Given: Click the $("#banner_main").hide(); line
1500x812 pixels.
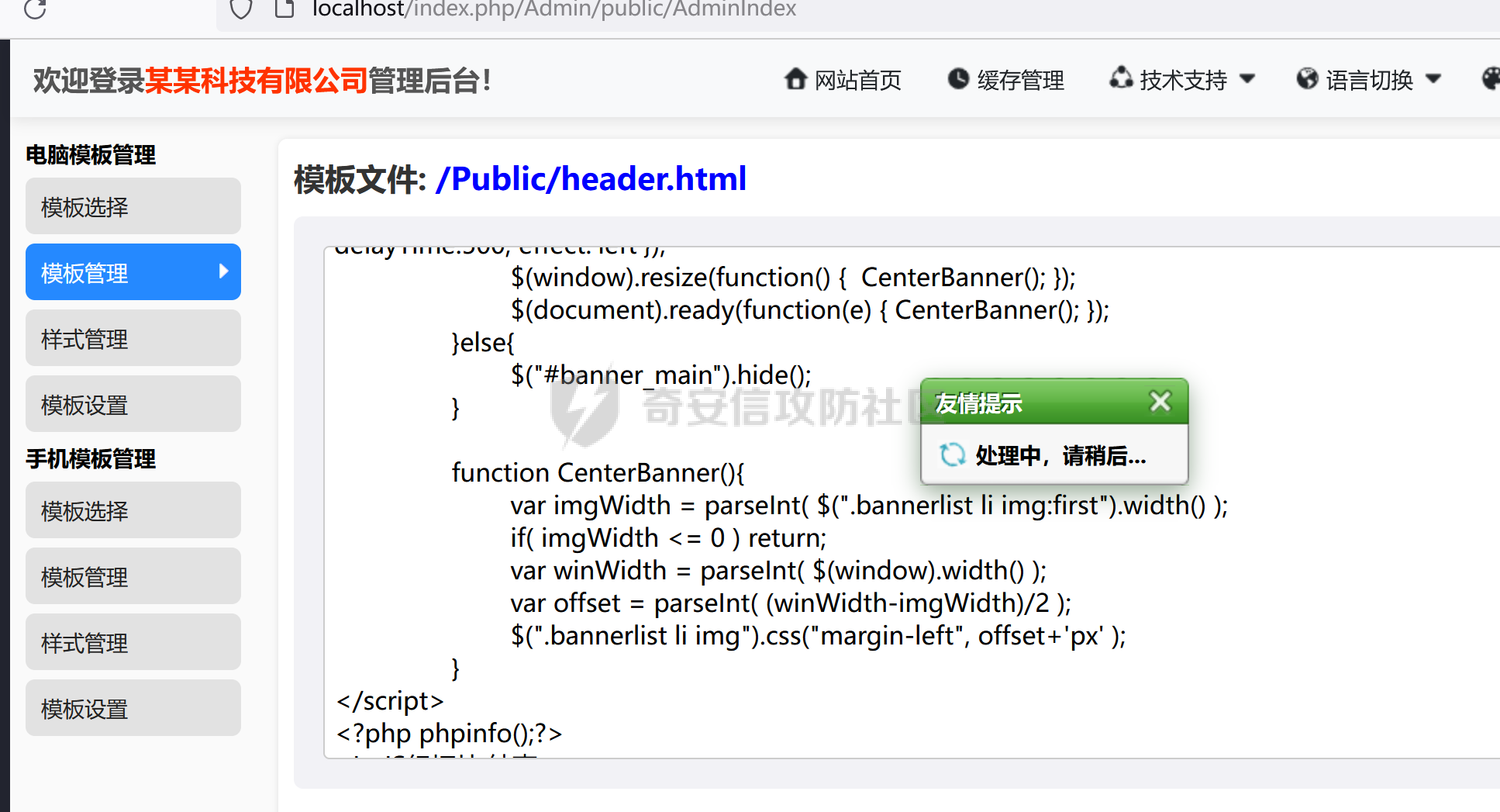Looking at the screenshot, I should pyautogui.click(x=661, y=374).
